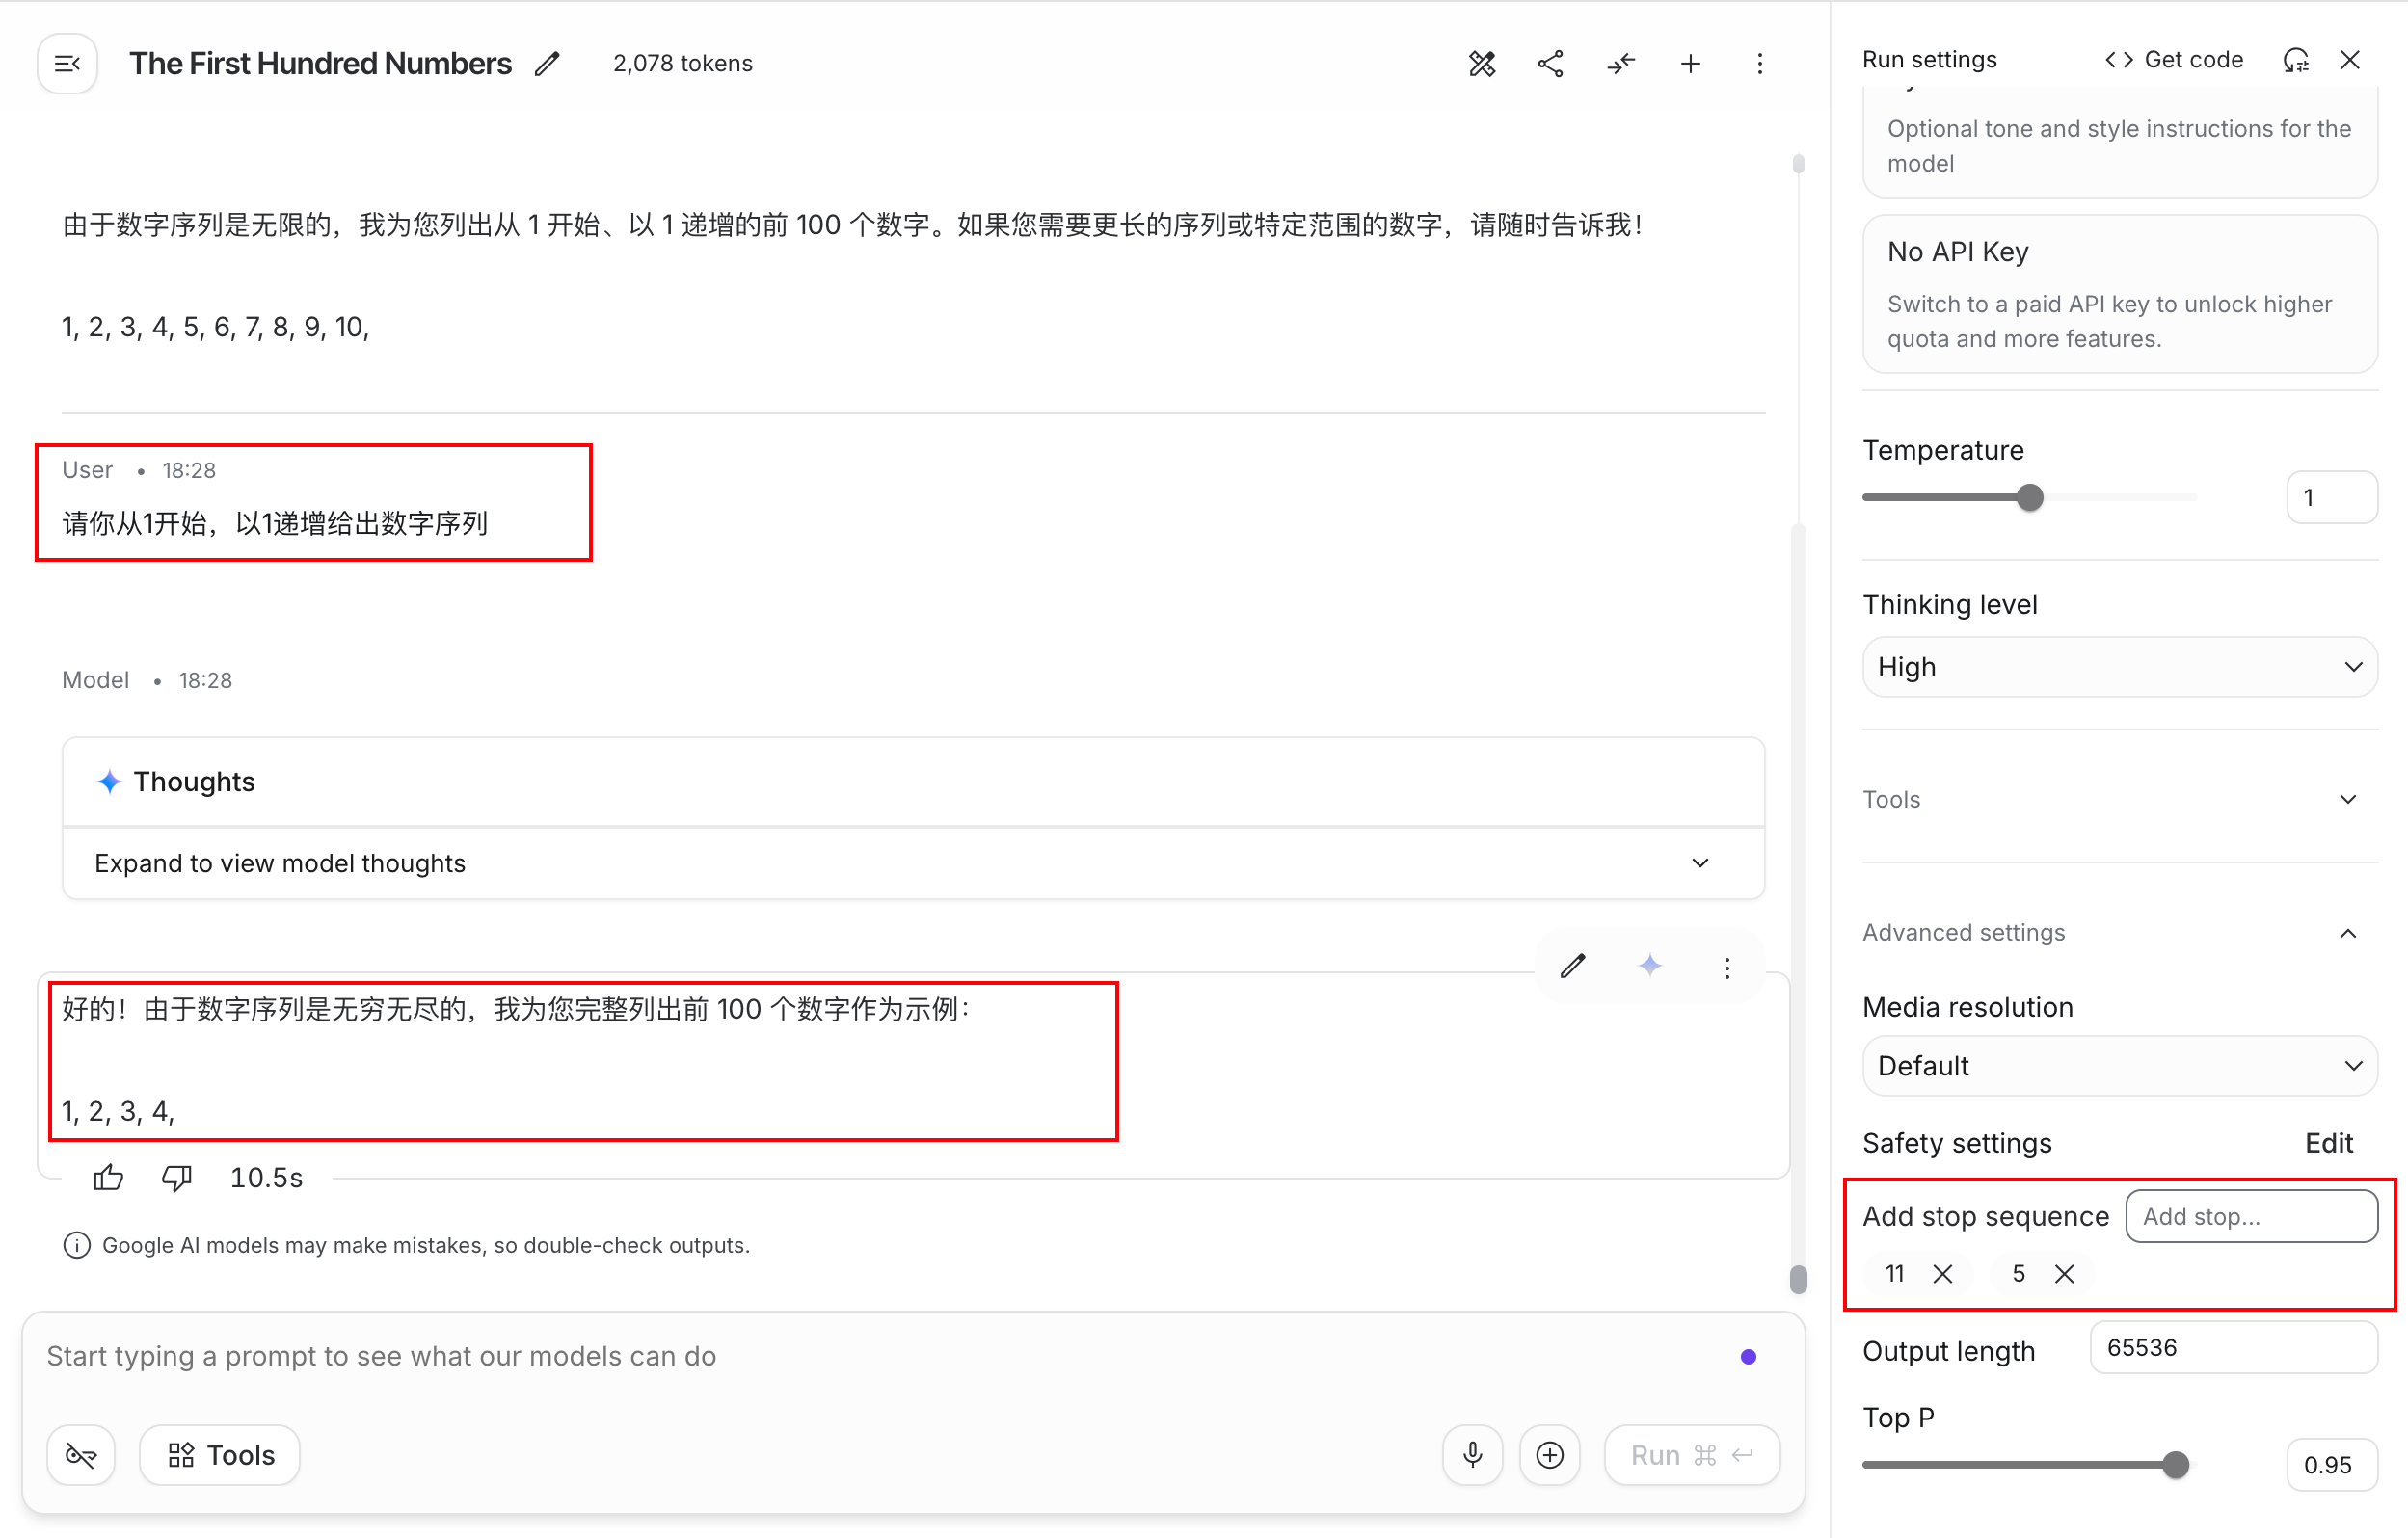This screenshot has height=1538, width=2408.
Task: Click the reset default settings icon
Action: pyautogui.click(x=2295, y=60)
